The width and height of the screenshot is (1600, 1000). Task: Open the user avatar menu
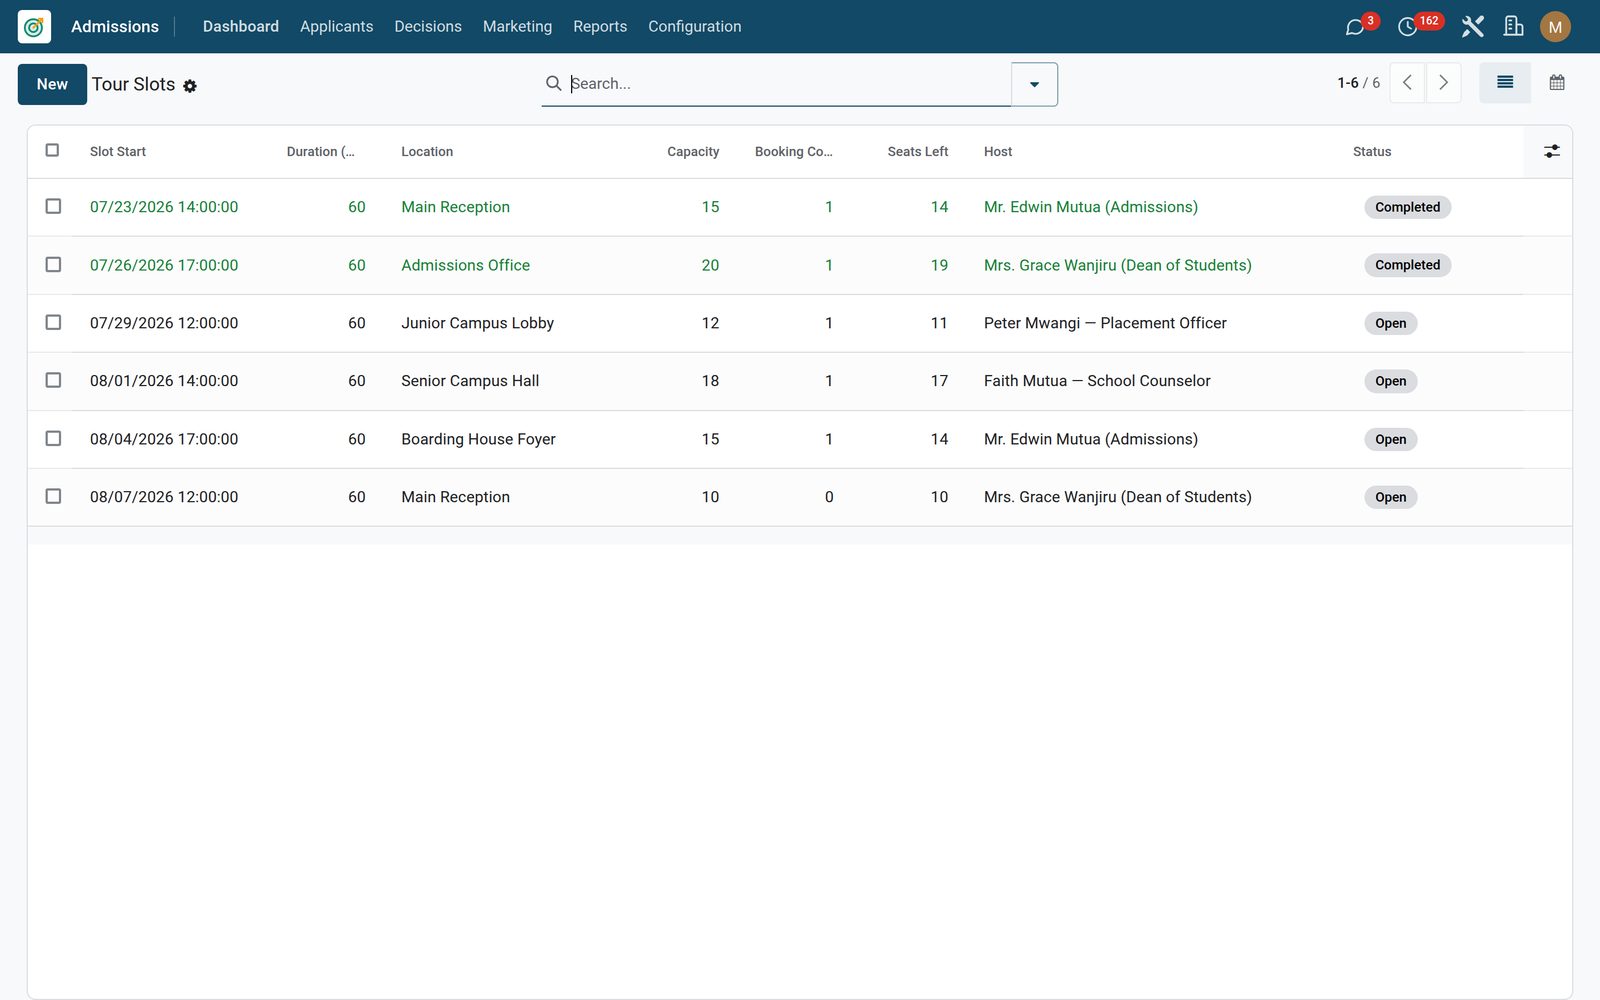click(x=1555, y=27)
